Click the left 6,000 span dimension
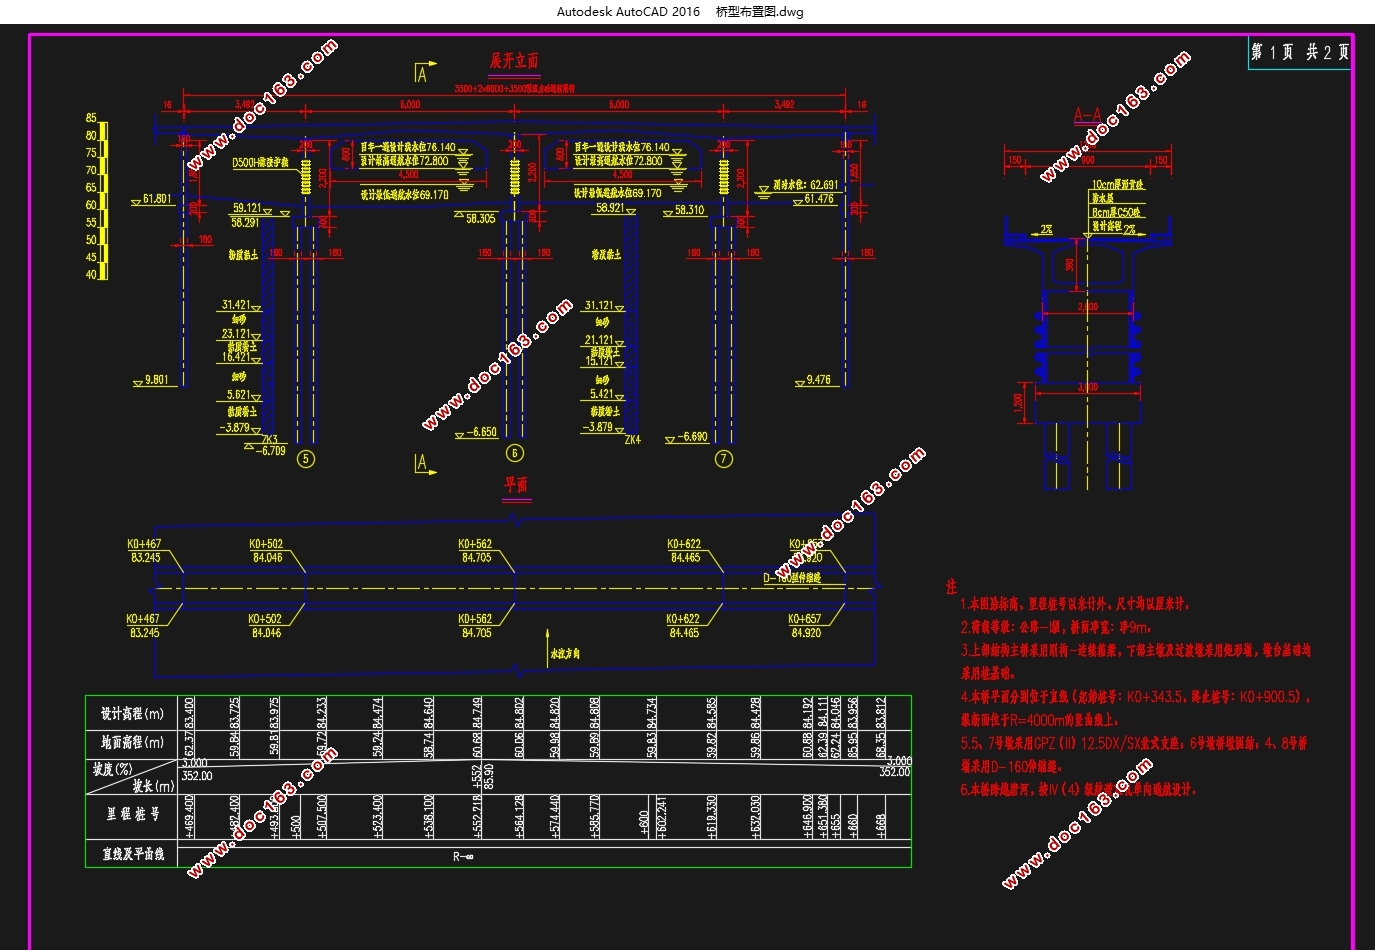The image size is (1375, 950). coord(410,104)
